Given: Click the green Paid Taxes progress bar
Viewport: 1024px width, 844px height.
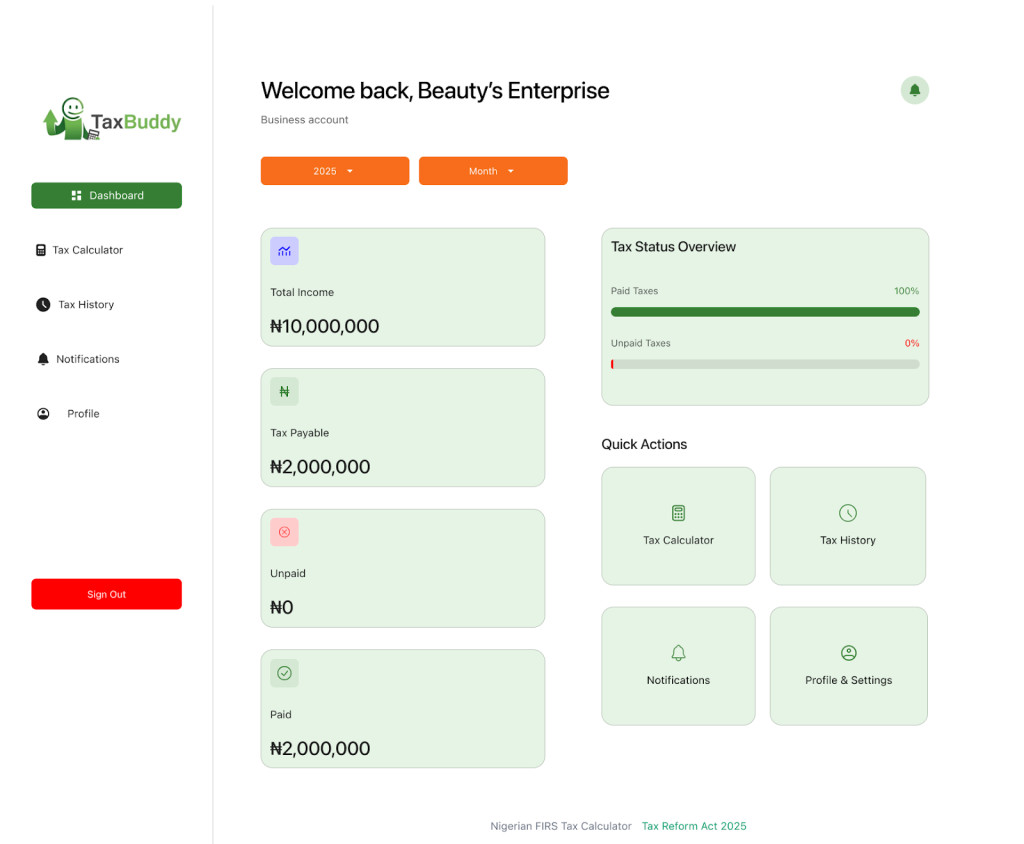Looking at the screenshot, I should coord(765,312).
